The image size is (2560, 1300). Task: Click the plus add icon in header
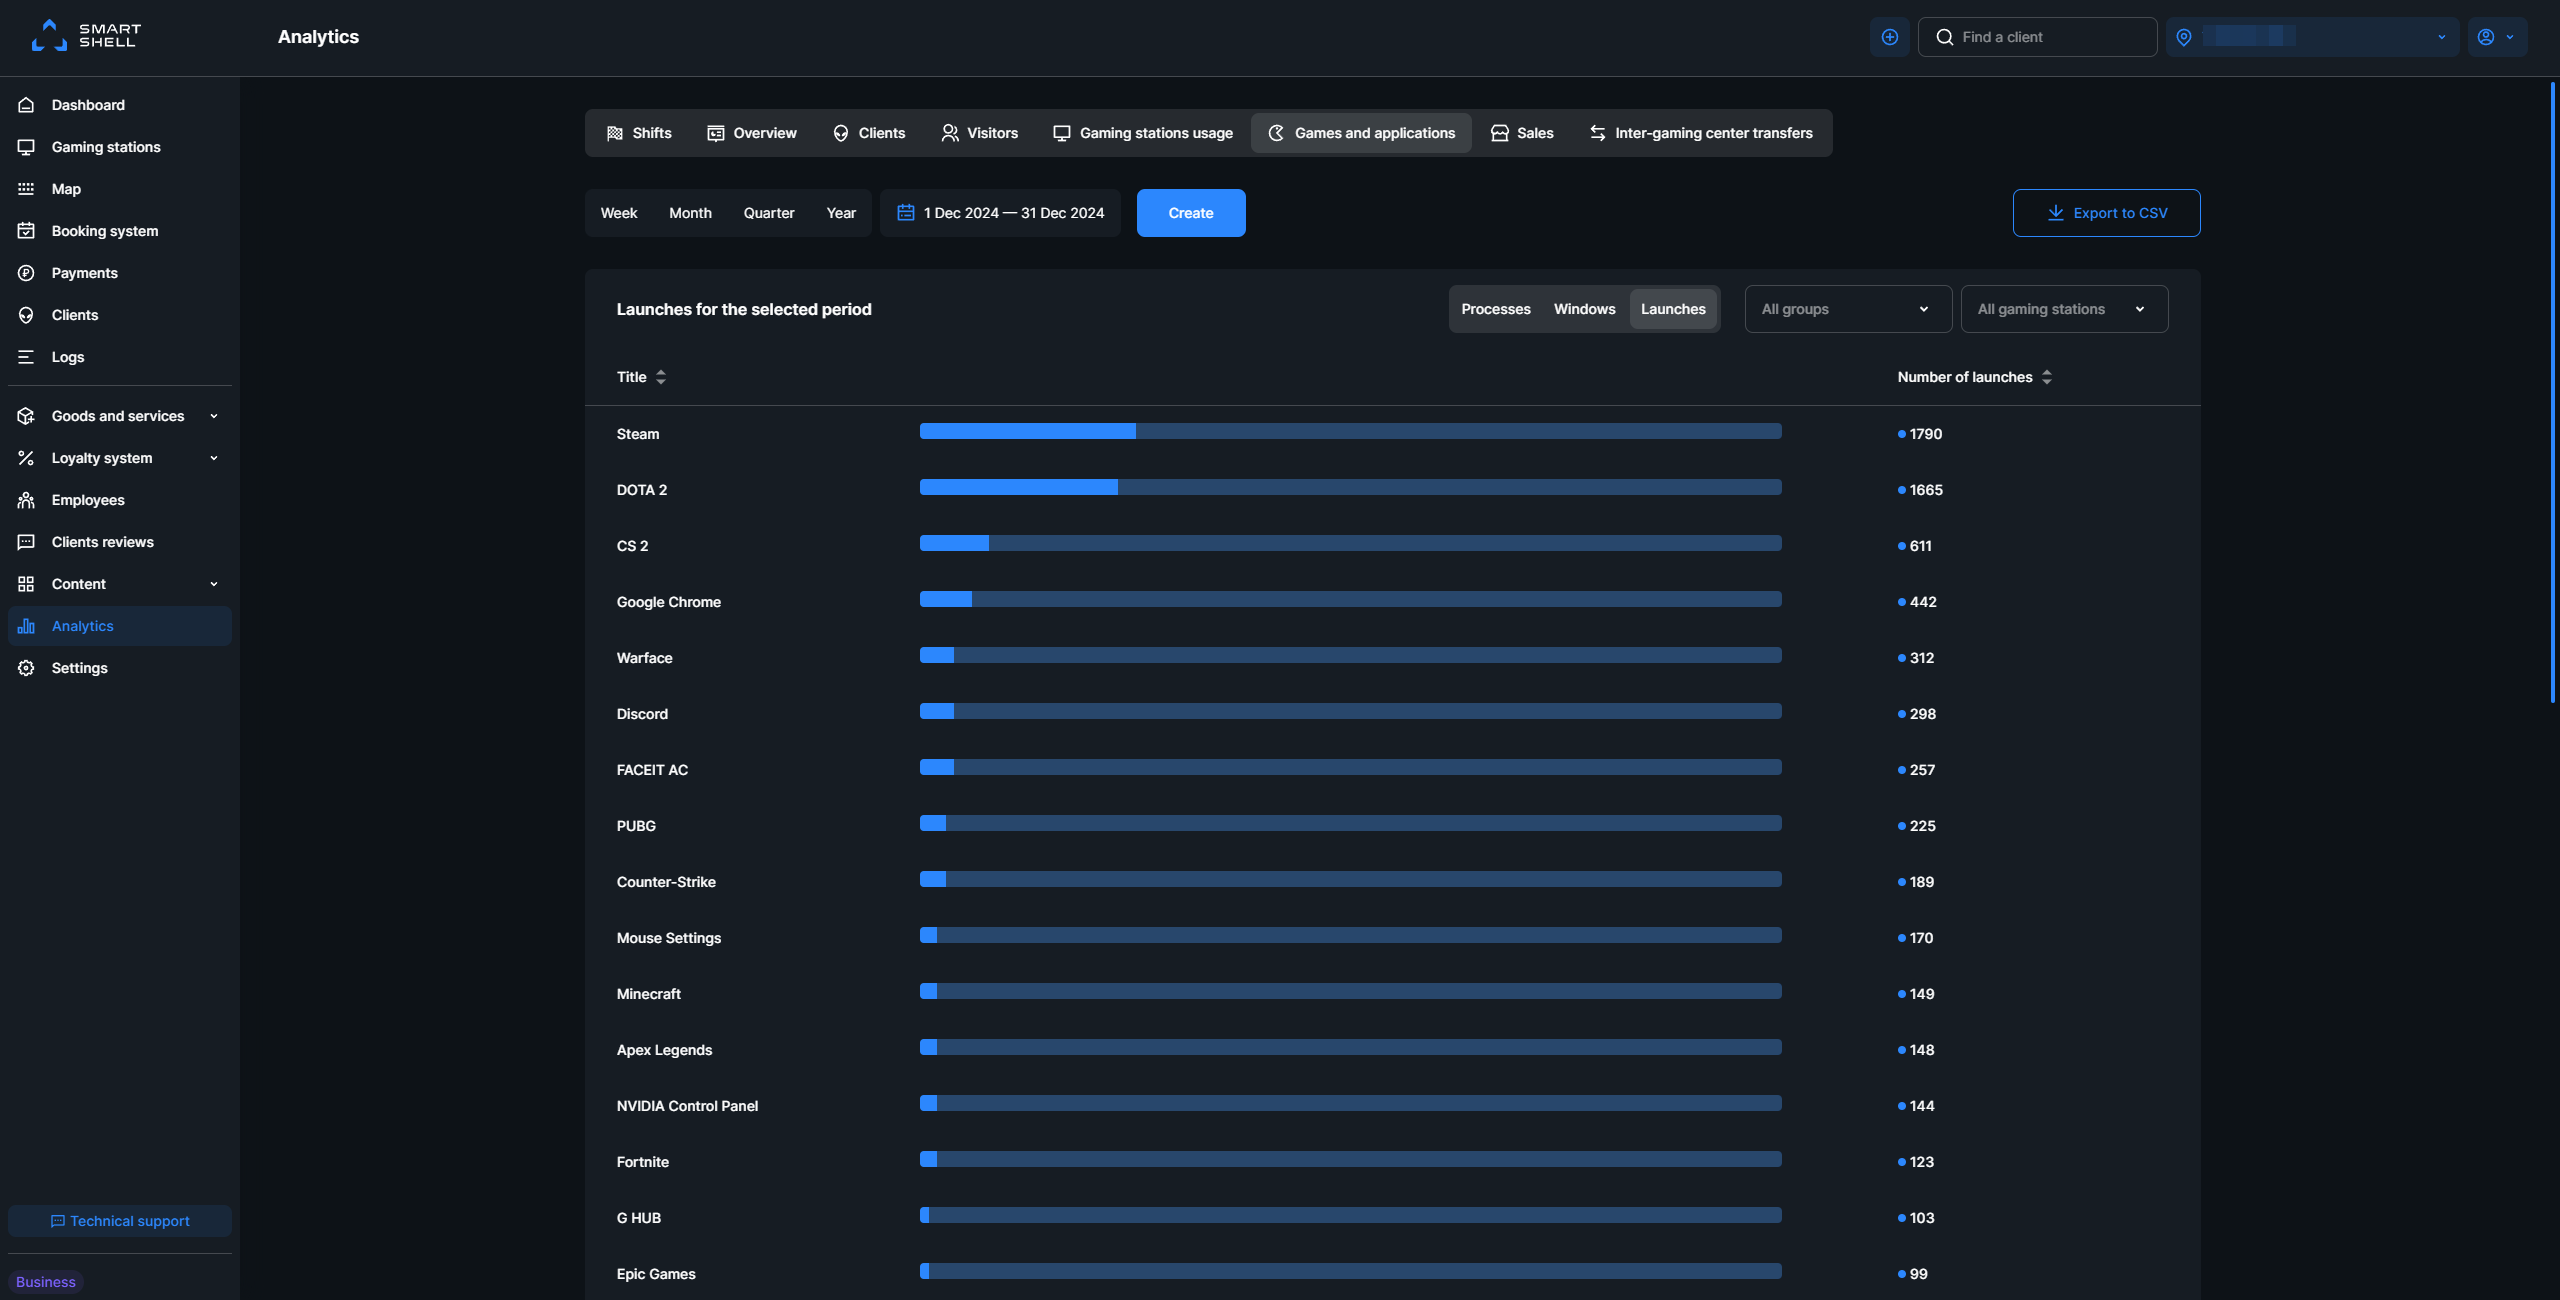coord(1889,37)
